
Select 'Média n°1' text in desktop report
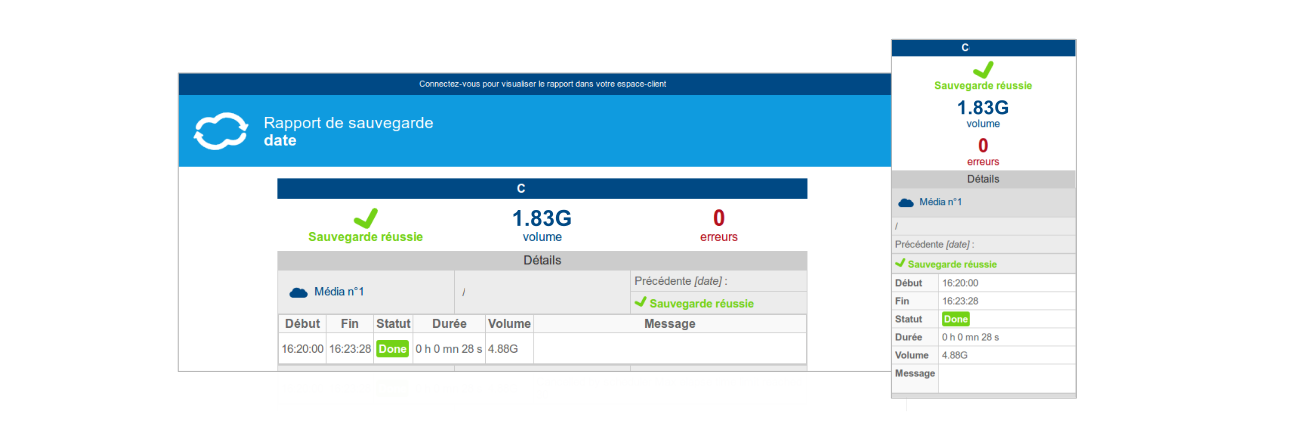pos(339,292)
